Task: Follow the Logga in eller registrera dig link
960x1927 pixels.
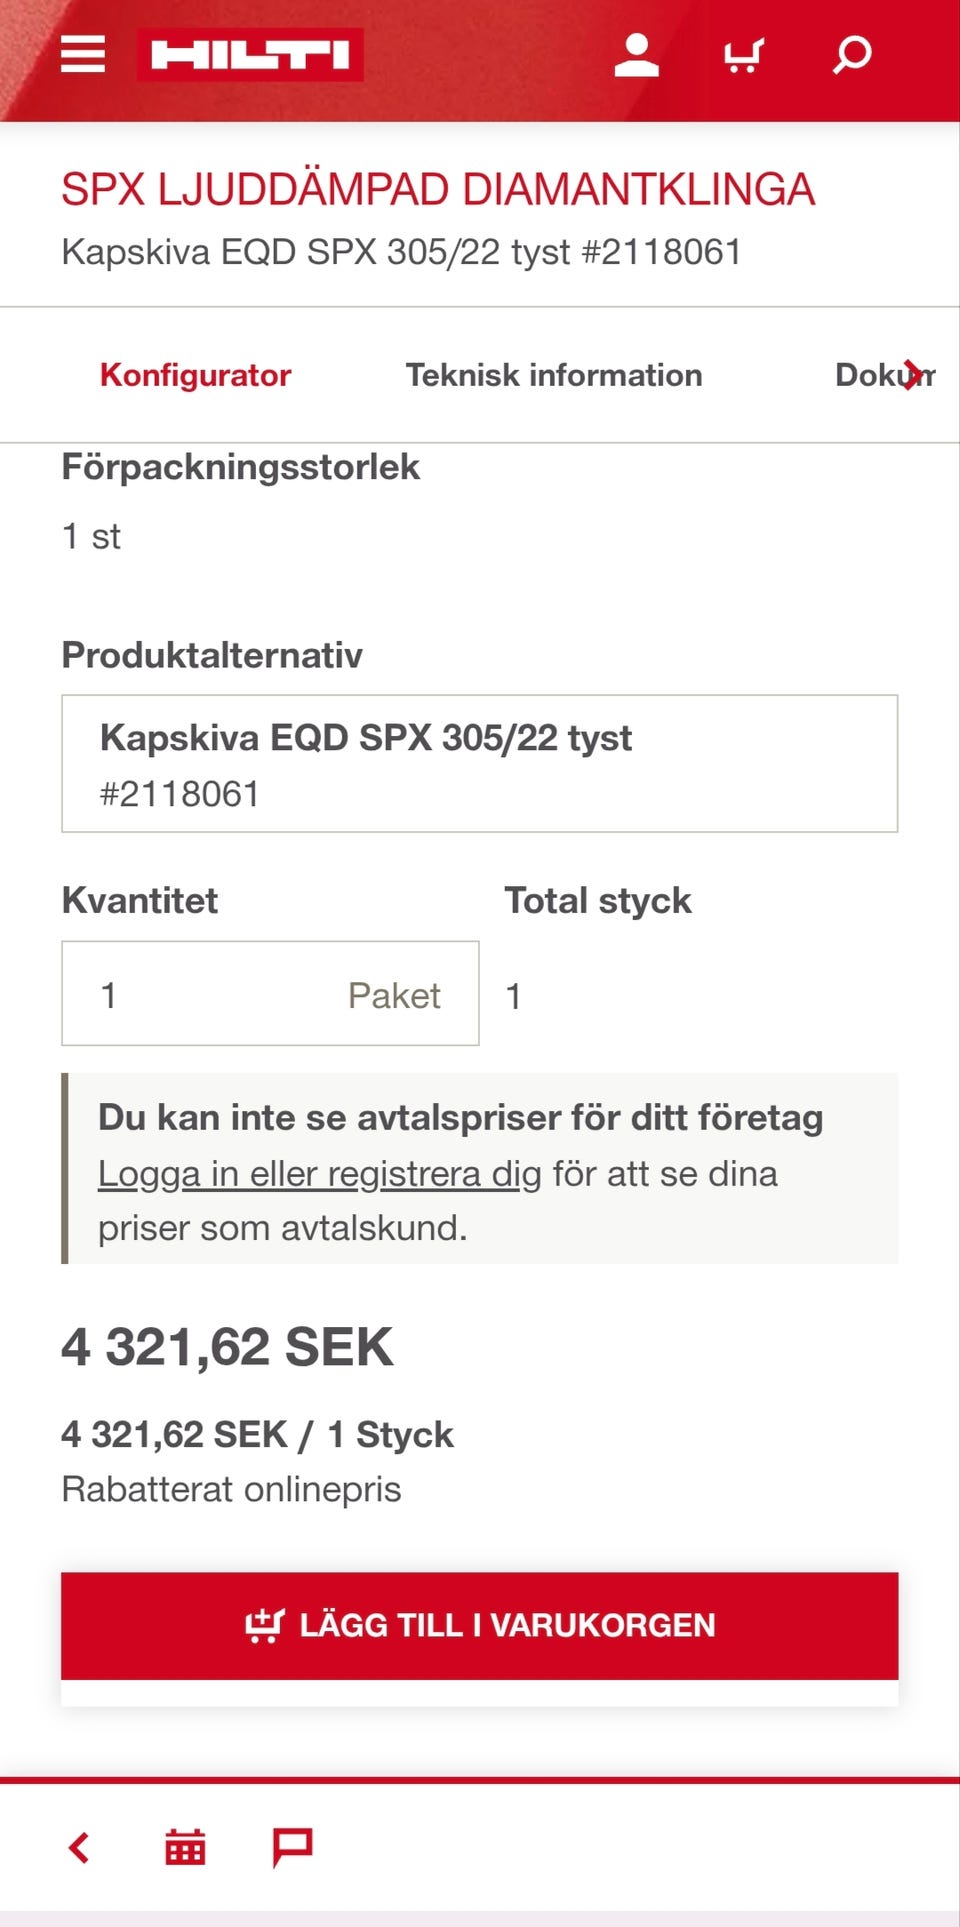Action: click(316, 1172)
